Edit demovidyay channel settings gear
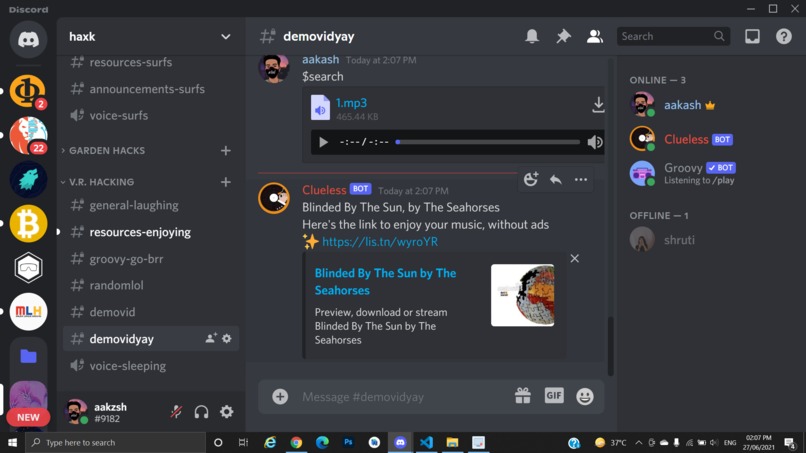 click(x=227, y=338)
